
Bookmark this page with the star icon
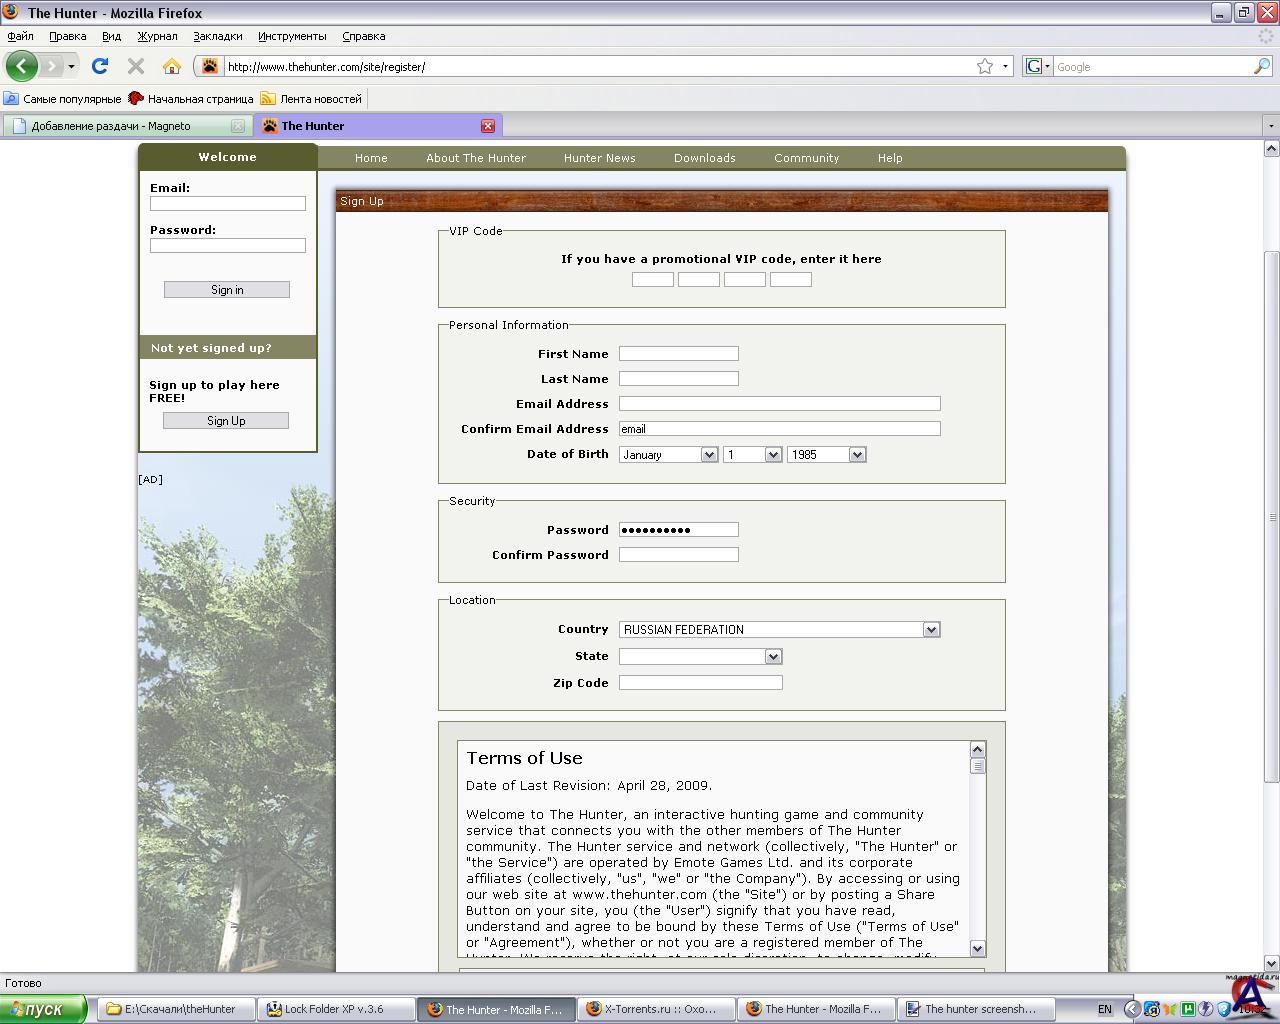pyautogui.click(x=985, y=66)
